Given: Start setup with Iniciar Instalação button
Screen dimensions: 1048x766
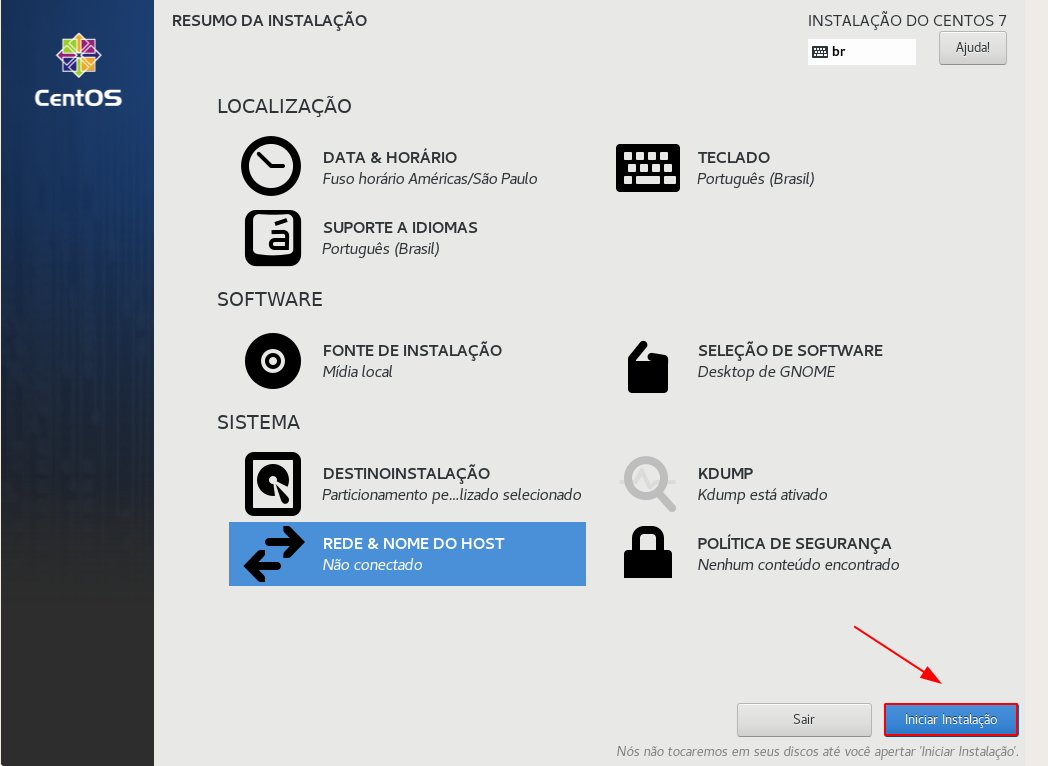Looking at the screenshot, I should 951,720.
